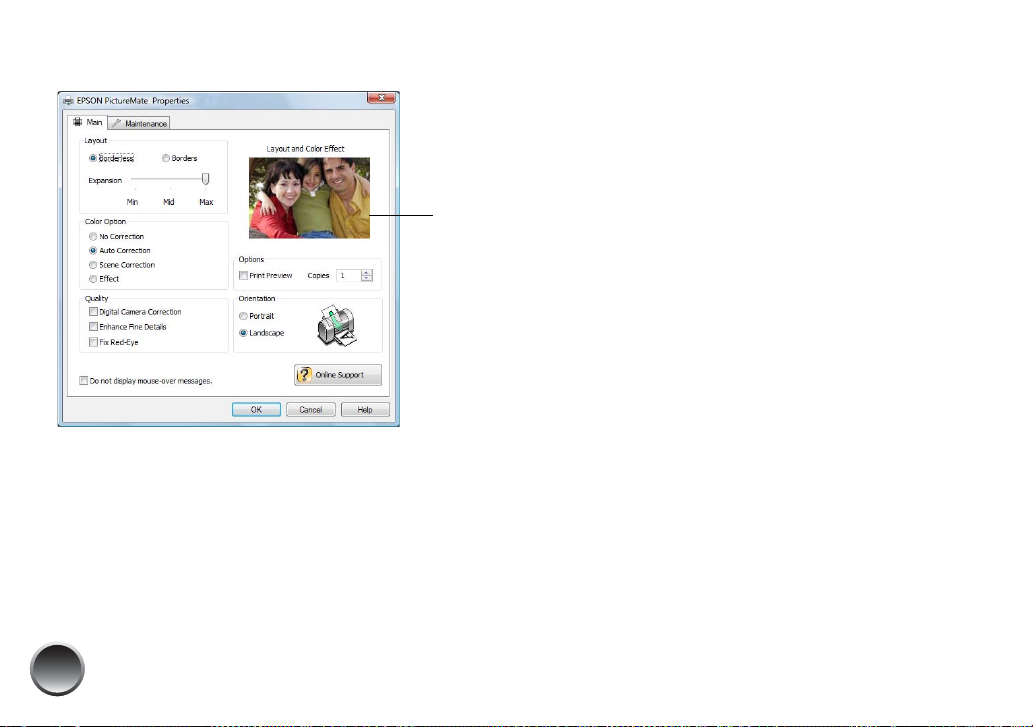
Task: Click the printer icon in title bar
Action: pos(68,101)
